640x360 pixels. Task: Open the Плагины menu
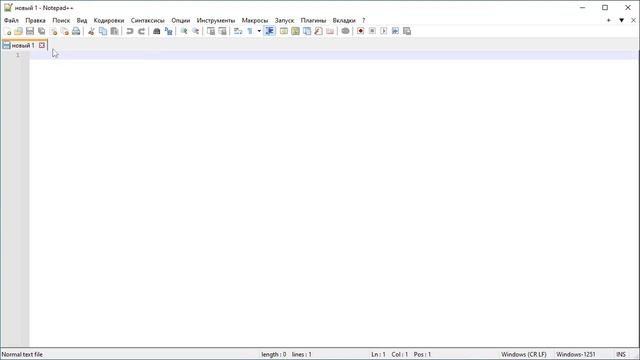[x=313, y=20]
